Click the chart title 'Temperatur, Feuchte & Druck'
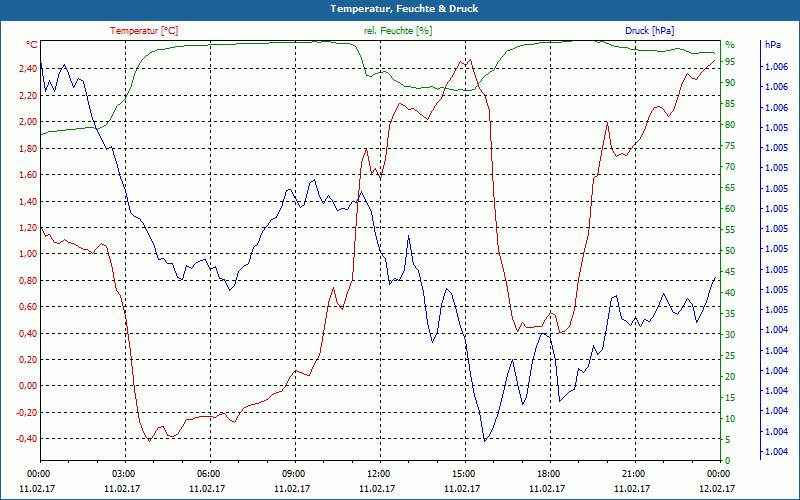Viewport: 800px width, 500px height. pos(404,9)
